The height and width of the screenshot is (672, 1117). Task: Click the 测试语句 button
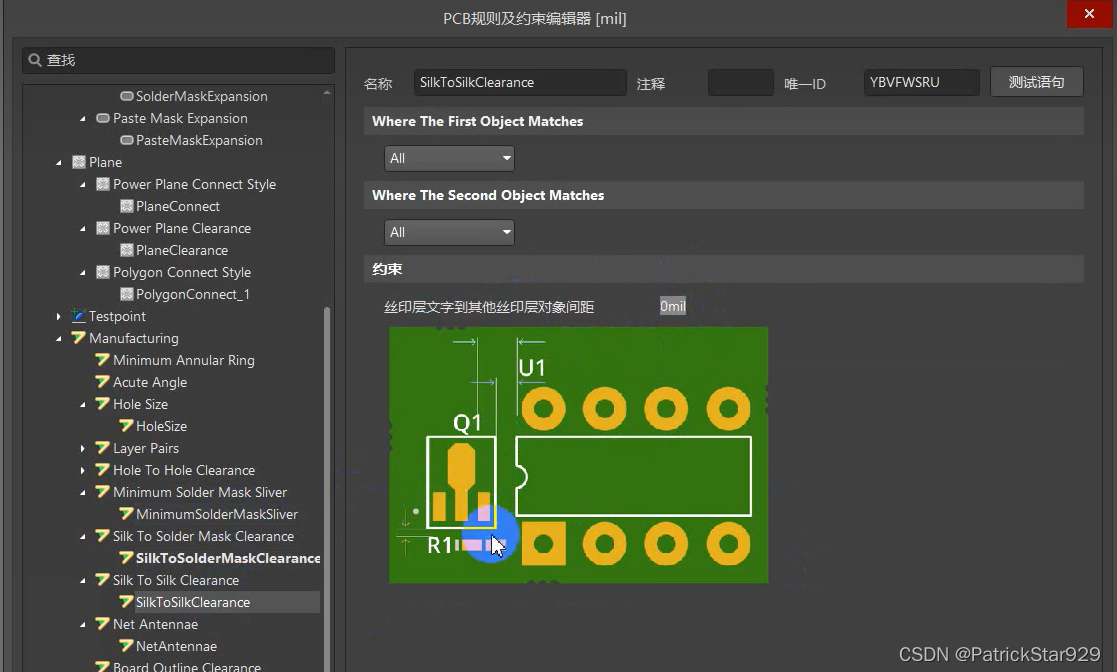(1037, 82)
